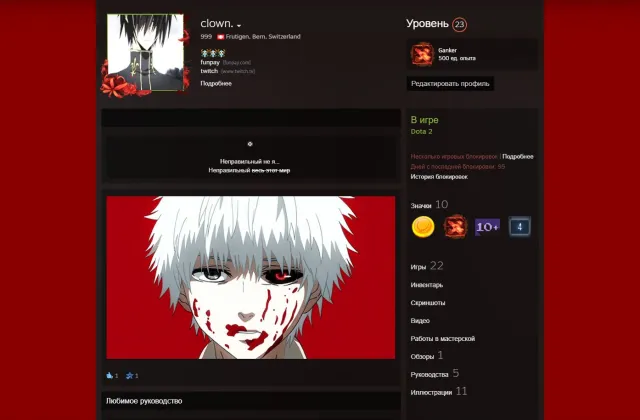The height and width of the screenshot is (420, 640).
Task: Click the flower symbol in the info box
Action: click(x=250, y=144)
